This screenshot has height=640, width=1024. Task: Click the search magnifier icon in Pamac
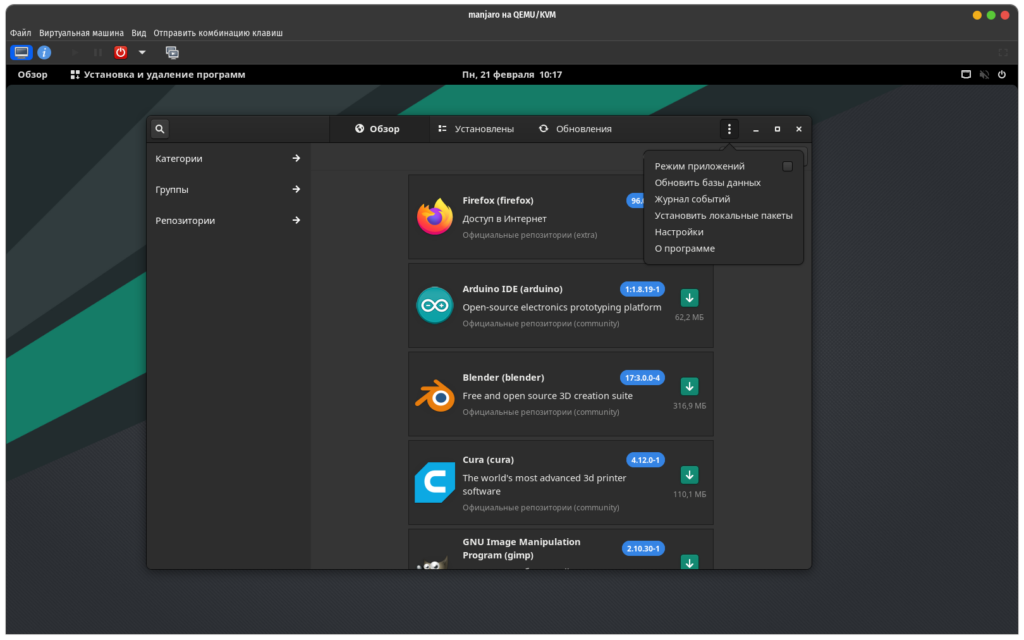[x=160, y=129]
